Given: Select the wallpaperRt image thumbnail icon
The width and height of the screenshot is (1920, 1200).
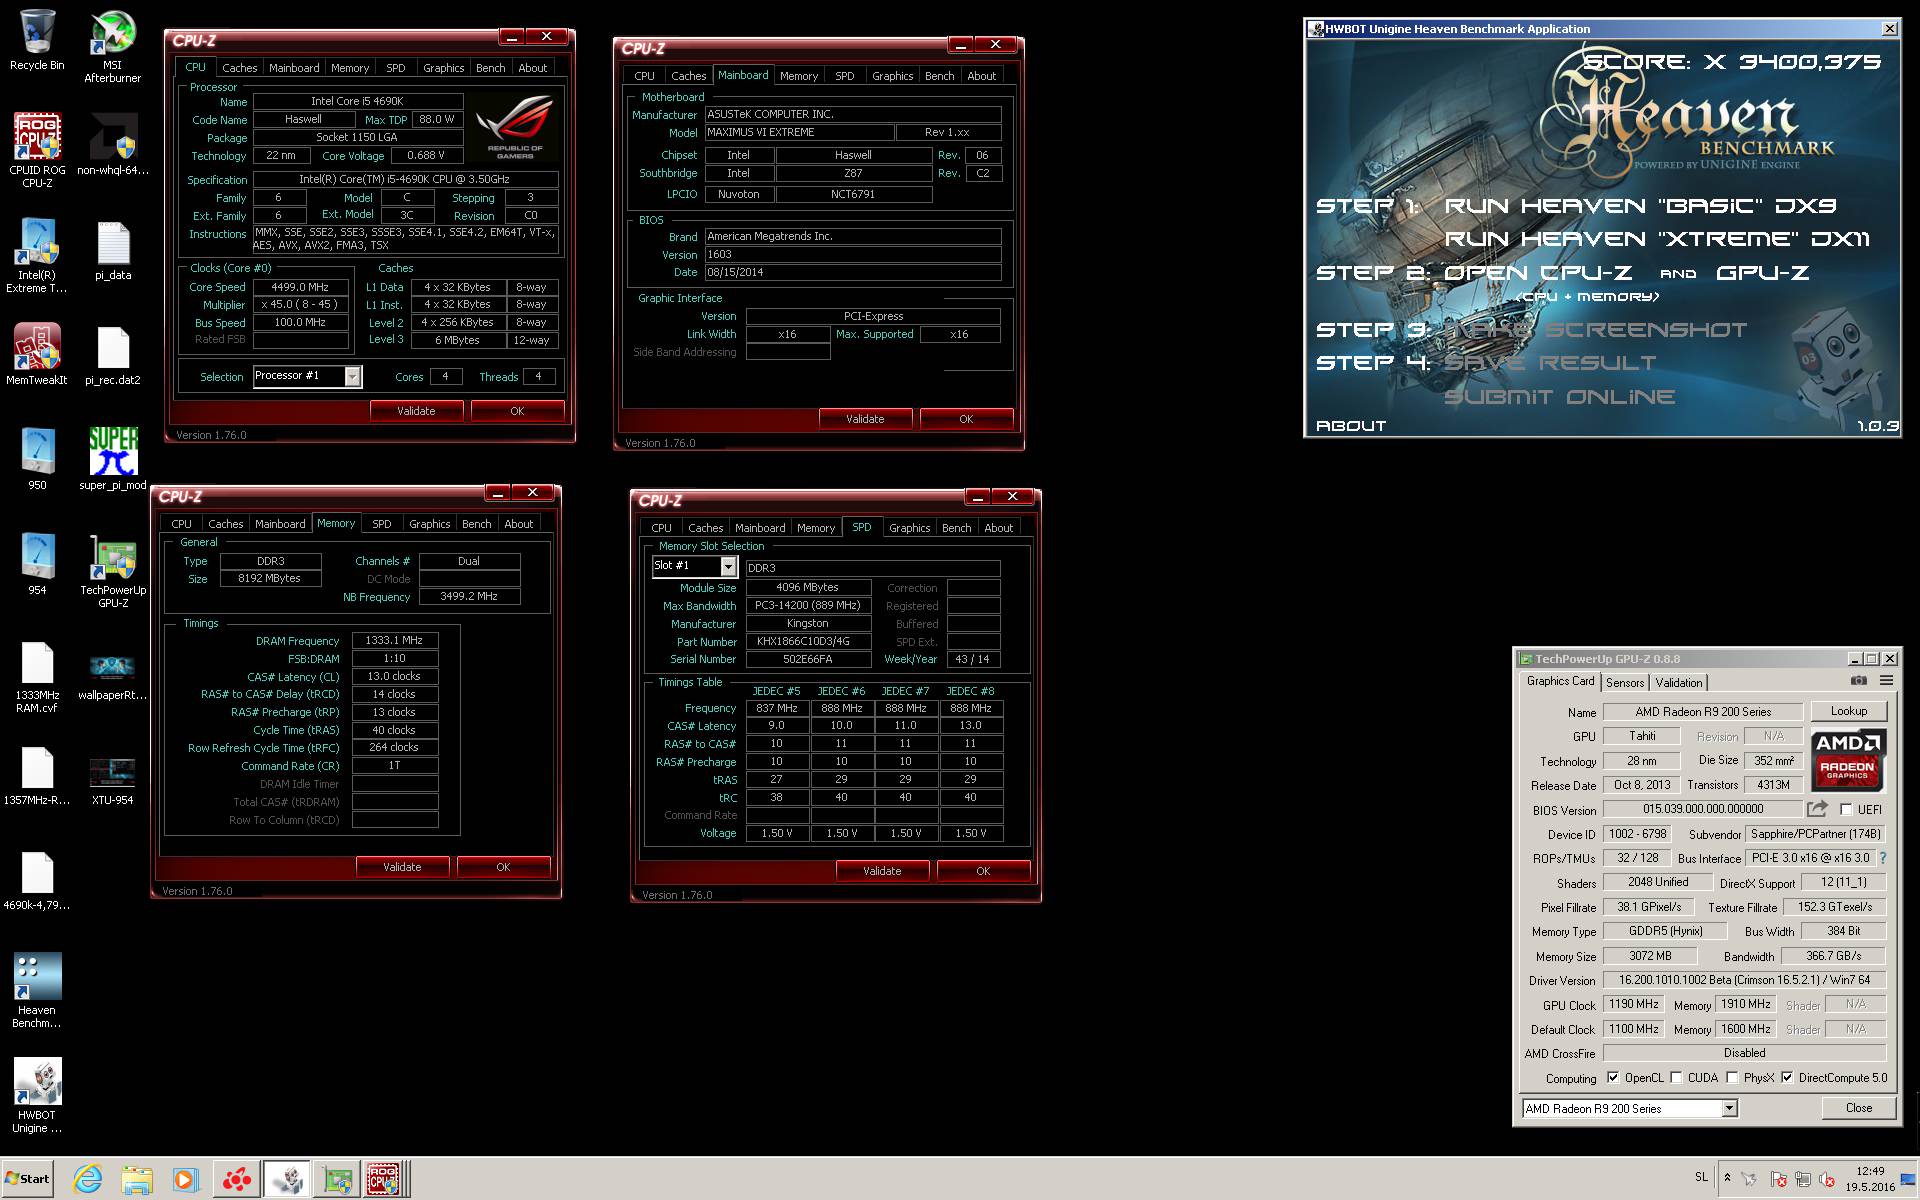Looking at the screenshot, I should (113, 677).
